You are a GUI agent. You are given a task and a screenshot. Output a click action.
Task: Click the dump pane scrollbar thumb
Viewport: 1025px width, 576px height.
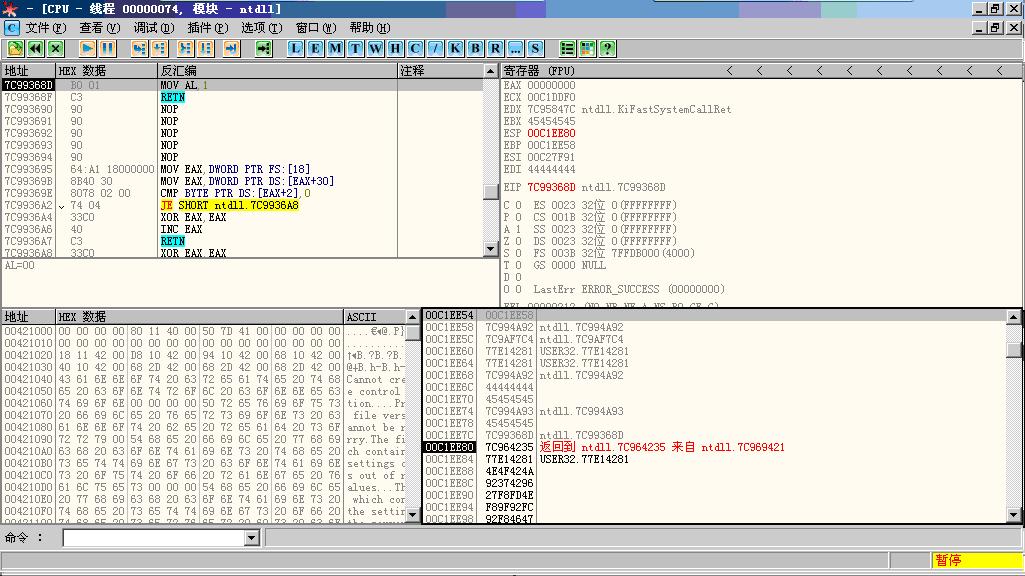click(412, 333)
